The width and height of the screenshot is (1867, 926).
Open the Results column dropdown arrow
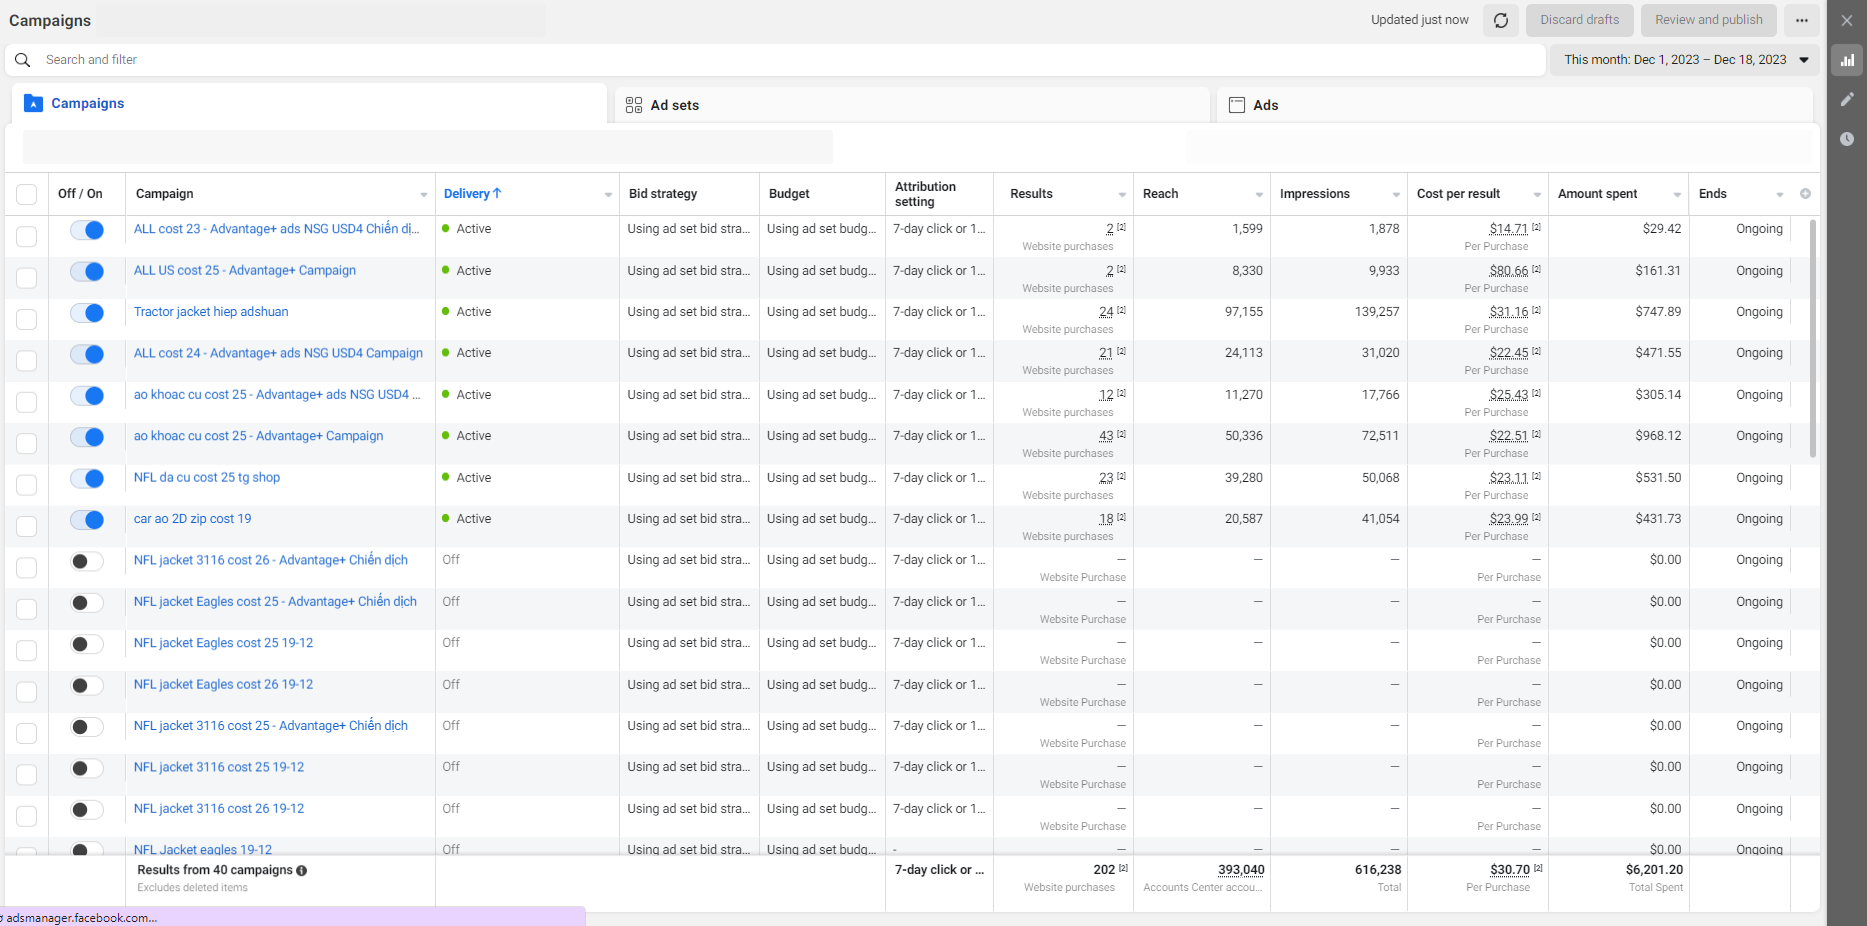(x=1122, y=195)
